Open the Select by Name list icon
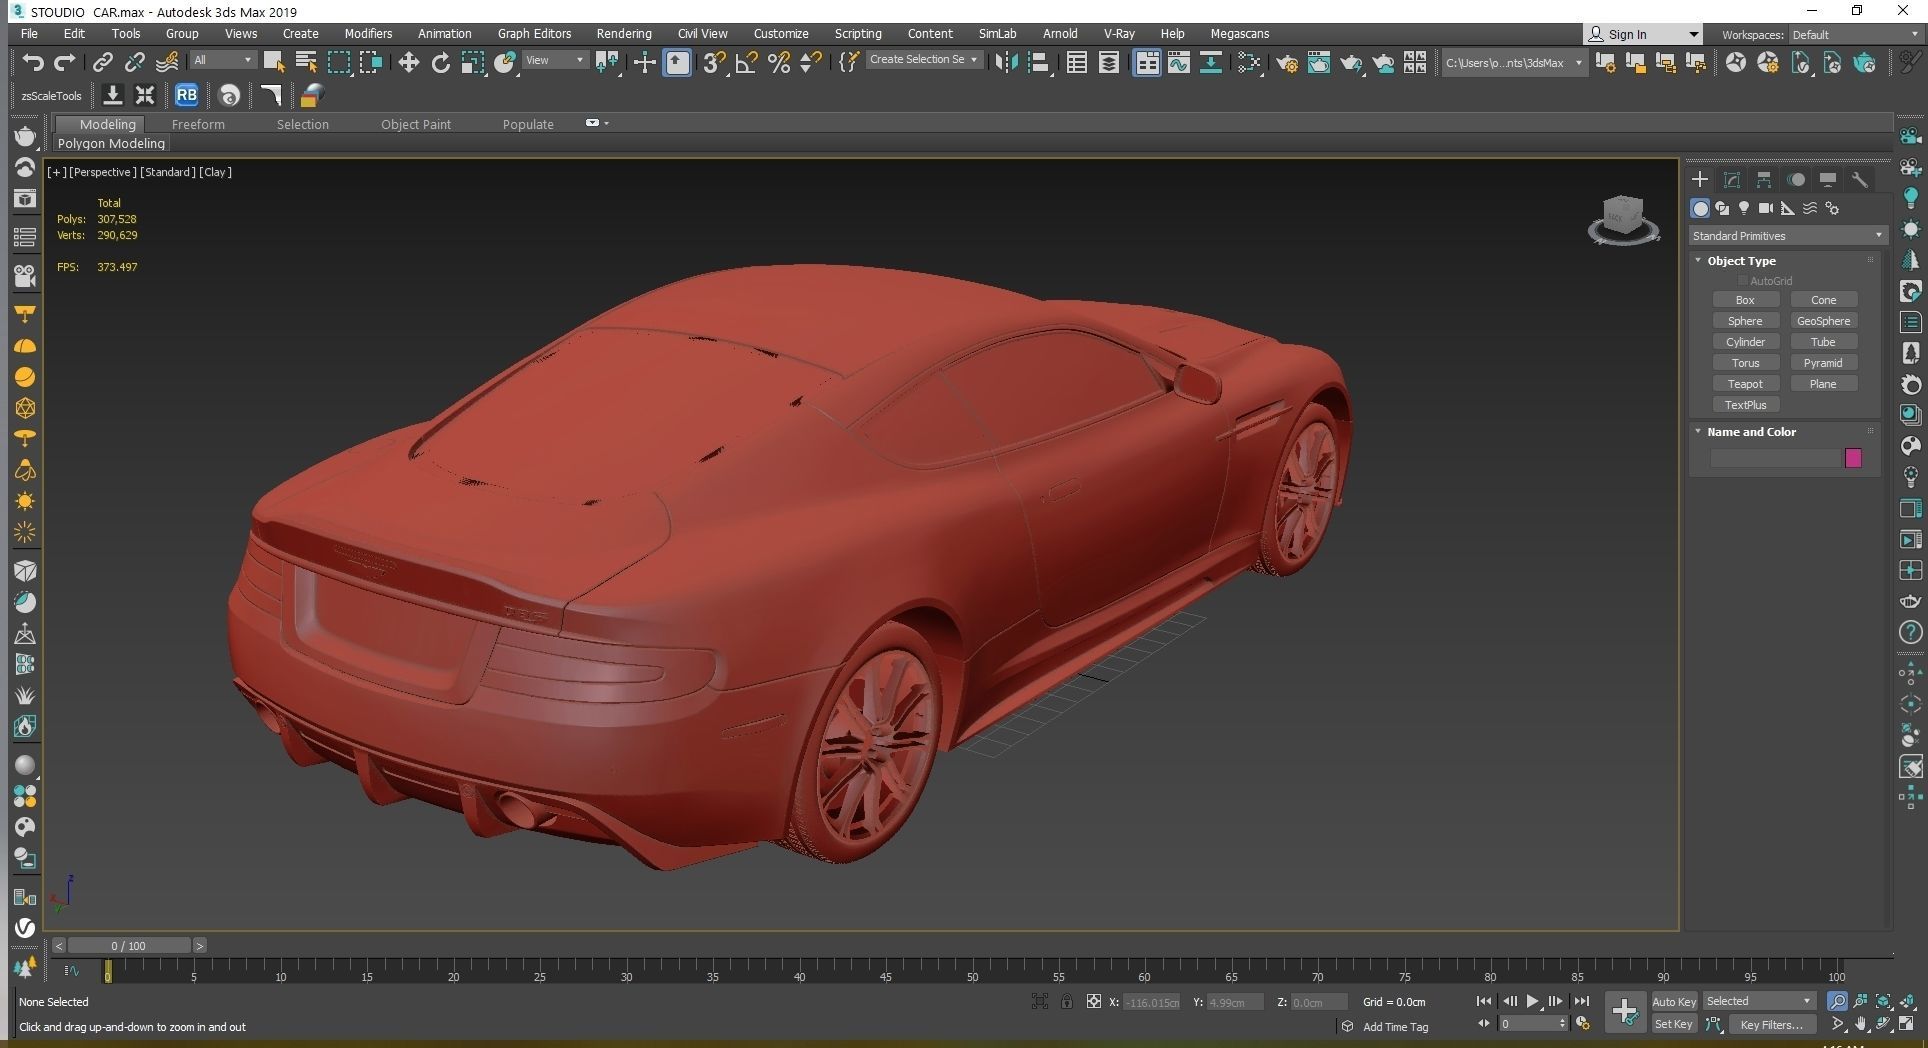Viewport: 1928px width, 1048px height. tap(306, 63)
